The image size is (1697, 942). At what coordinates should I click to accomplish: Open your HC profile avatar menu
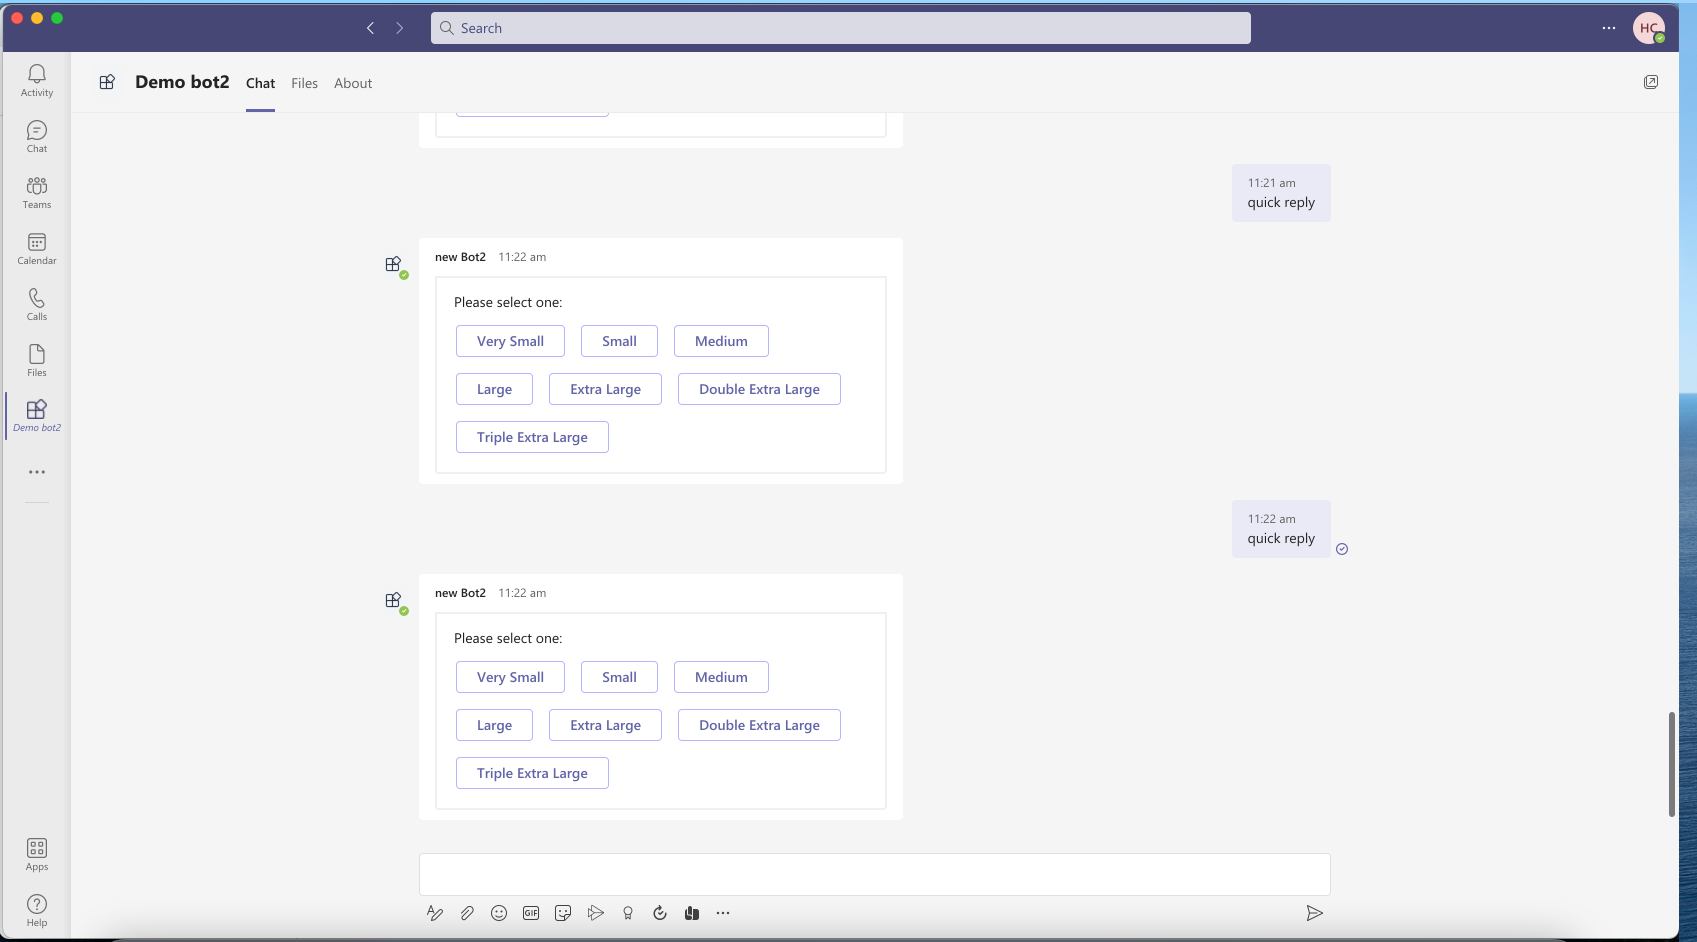pos(1648,28)
